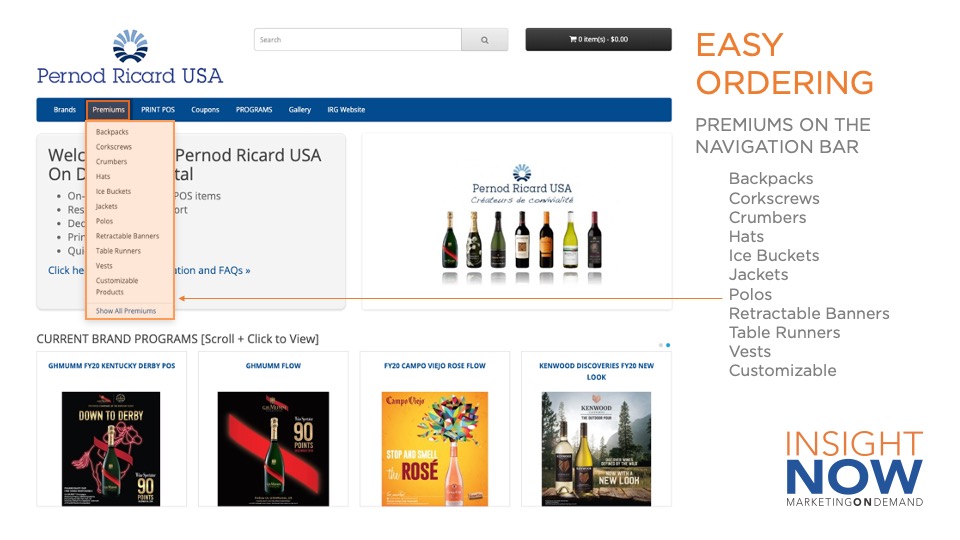Open the shopping cart button
This screenshot has width=960, height=540.
[598, 40]
